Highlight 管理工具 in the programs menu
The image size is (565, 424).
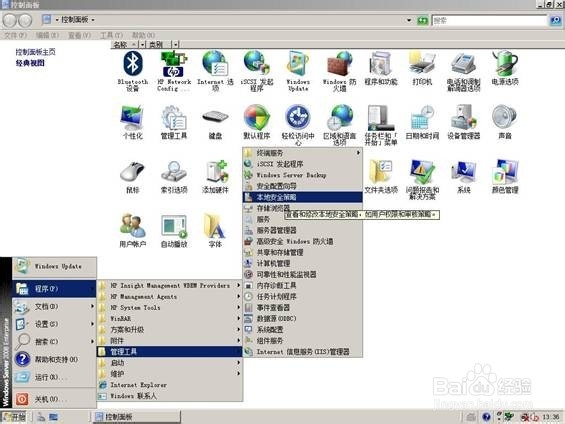click(x=169, y=352)
